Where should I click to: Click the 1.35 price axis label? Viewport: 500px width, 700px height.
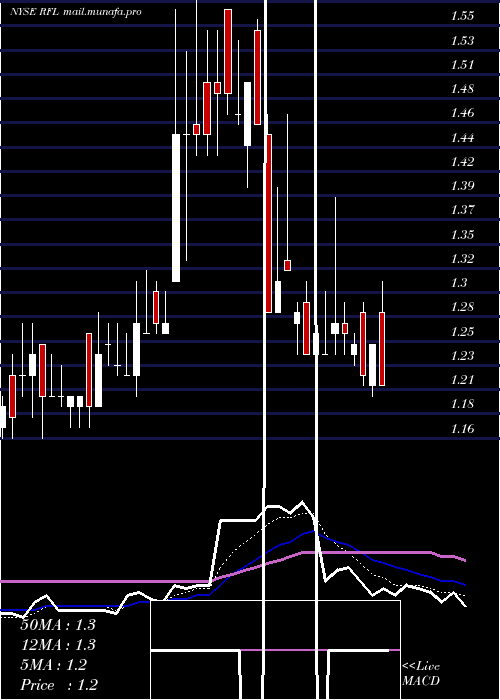(x=462, y=234)
